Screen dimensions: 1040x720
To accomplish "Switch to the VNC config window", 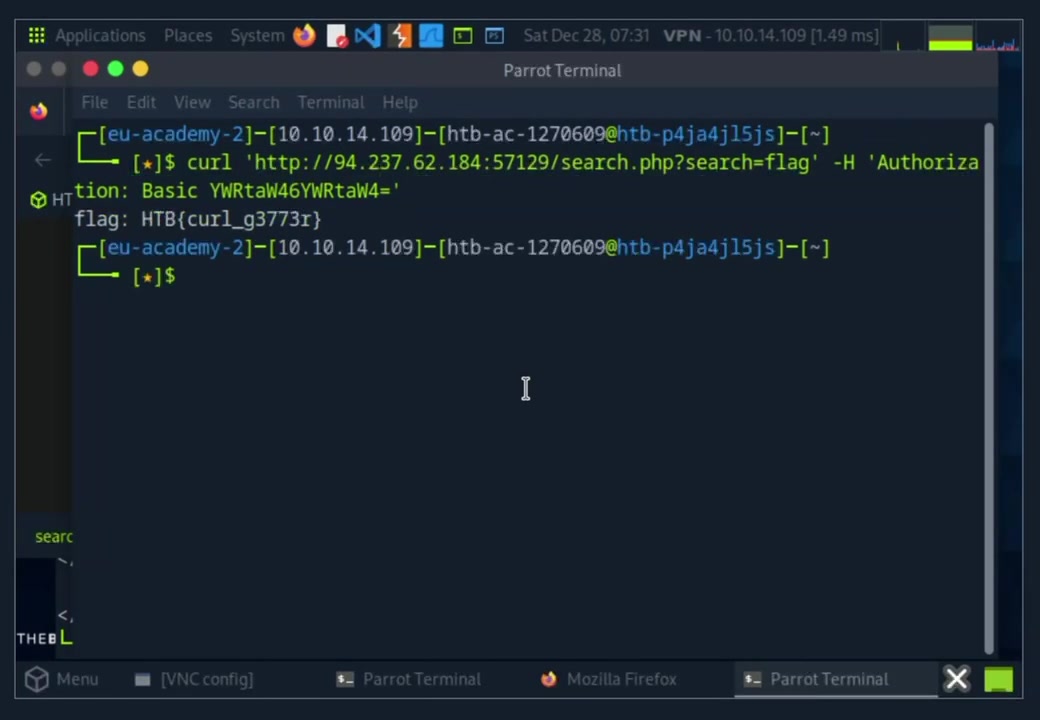I will 195,680.
